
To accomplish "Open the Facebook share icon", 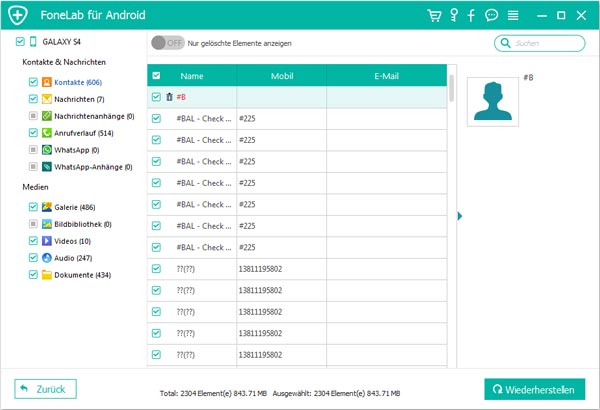I will (x=471, y=16).
